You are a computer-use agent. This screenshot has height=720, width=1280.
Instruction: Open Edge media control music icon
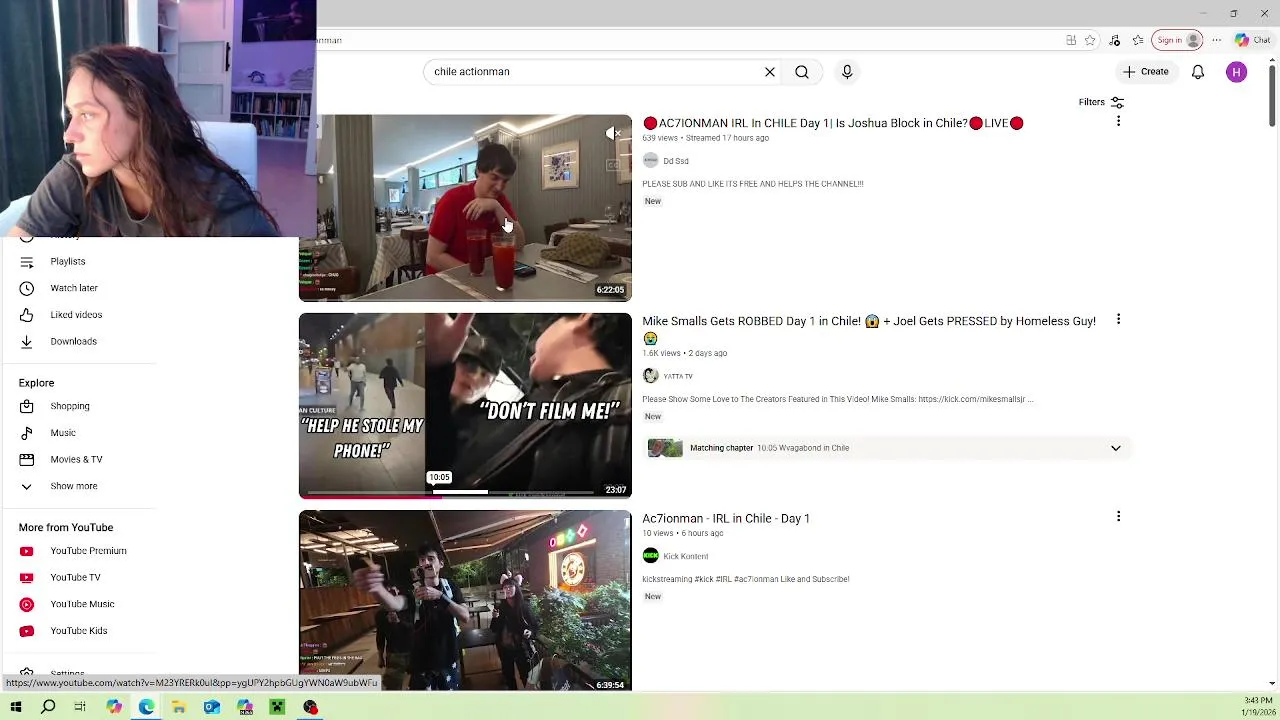pos(1115,40)
